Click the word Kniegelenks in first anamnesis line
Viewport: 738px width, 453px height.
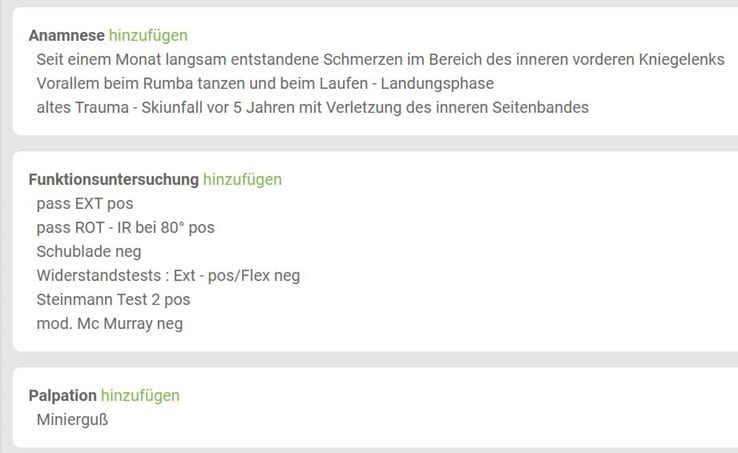coord(681,60)
